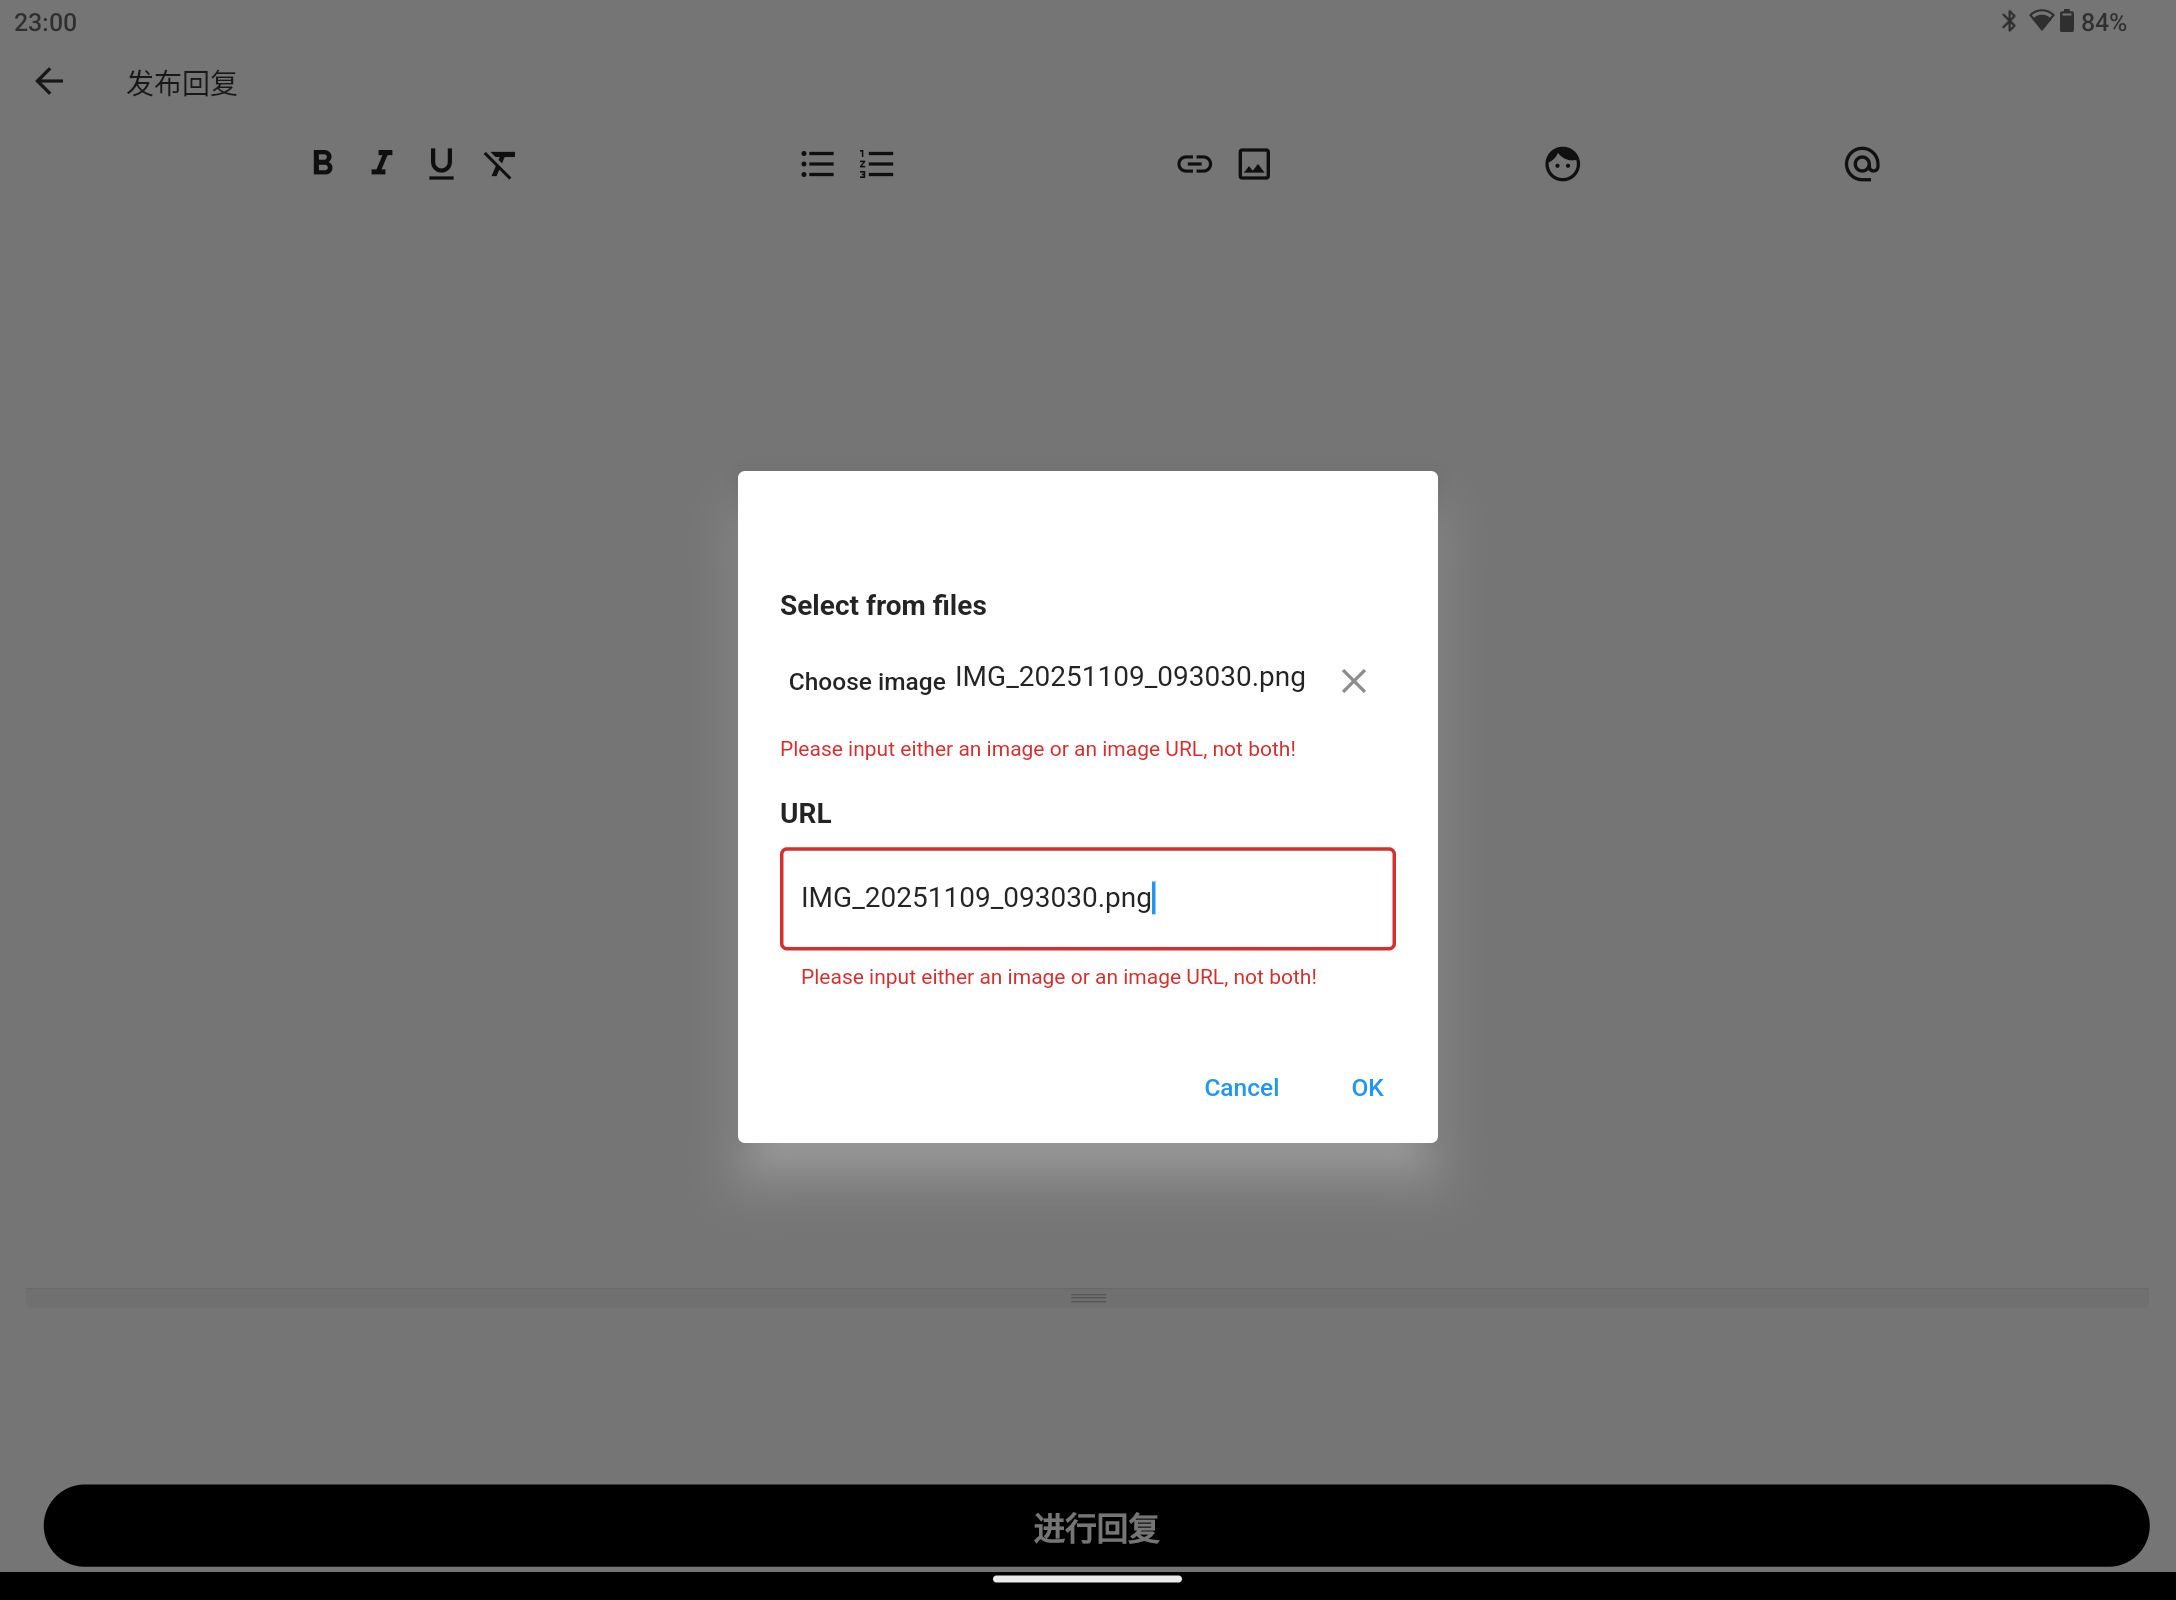Open the emoji picker

(1562, 163)
